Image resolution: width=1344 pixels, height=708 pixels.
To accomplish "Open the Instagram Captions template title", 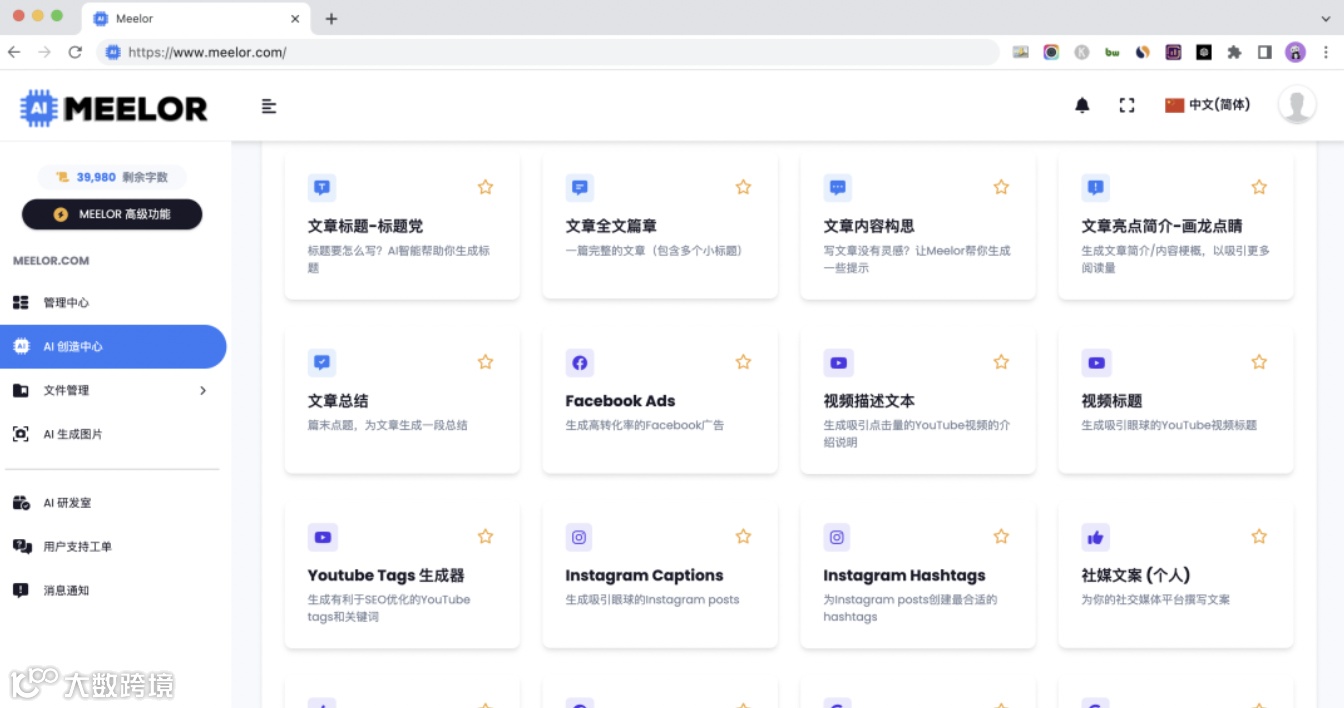I will pos(644,576).
